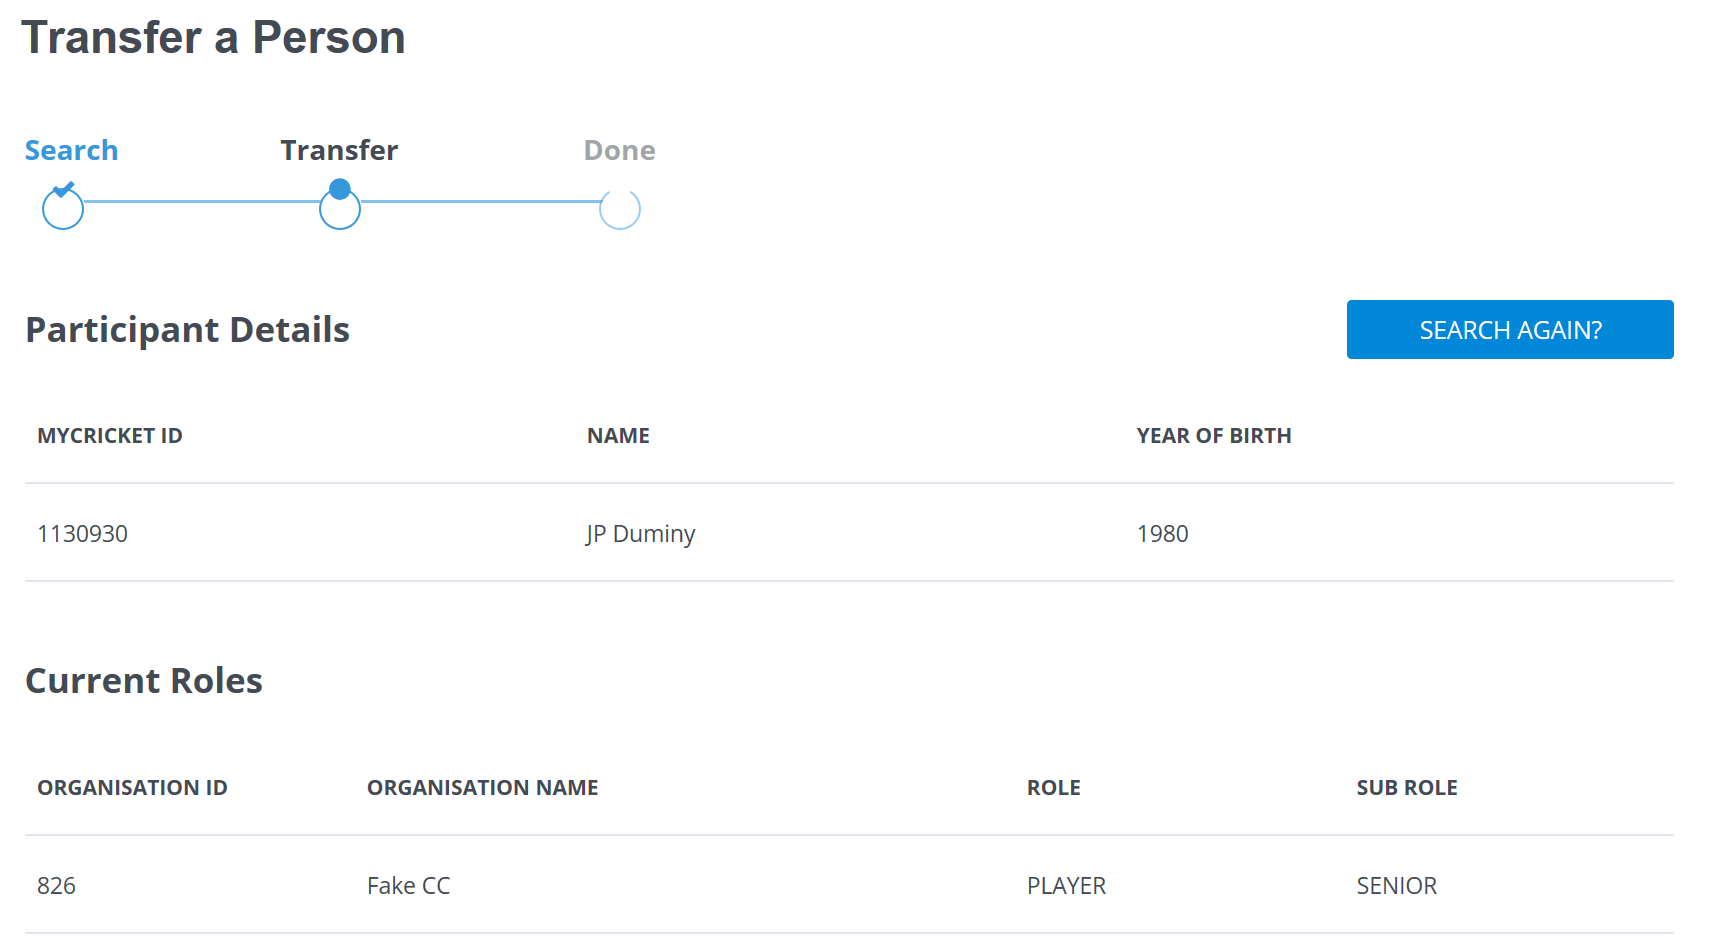Click the Search step checkmark circle
This screenshot has width=1728, height=952.
pos(63,208)
